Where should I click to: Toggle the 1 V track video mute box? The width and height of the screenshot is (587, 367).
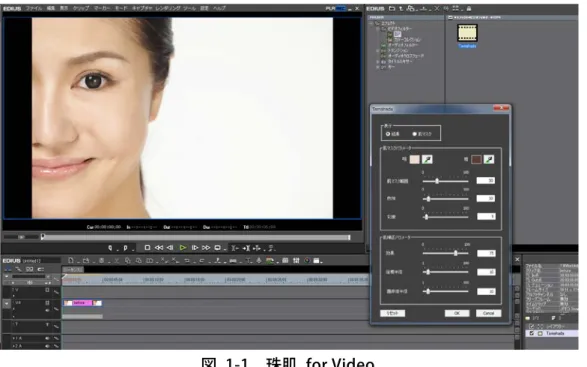[x=47, y=290]
